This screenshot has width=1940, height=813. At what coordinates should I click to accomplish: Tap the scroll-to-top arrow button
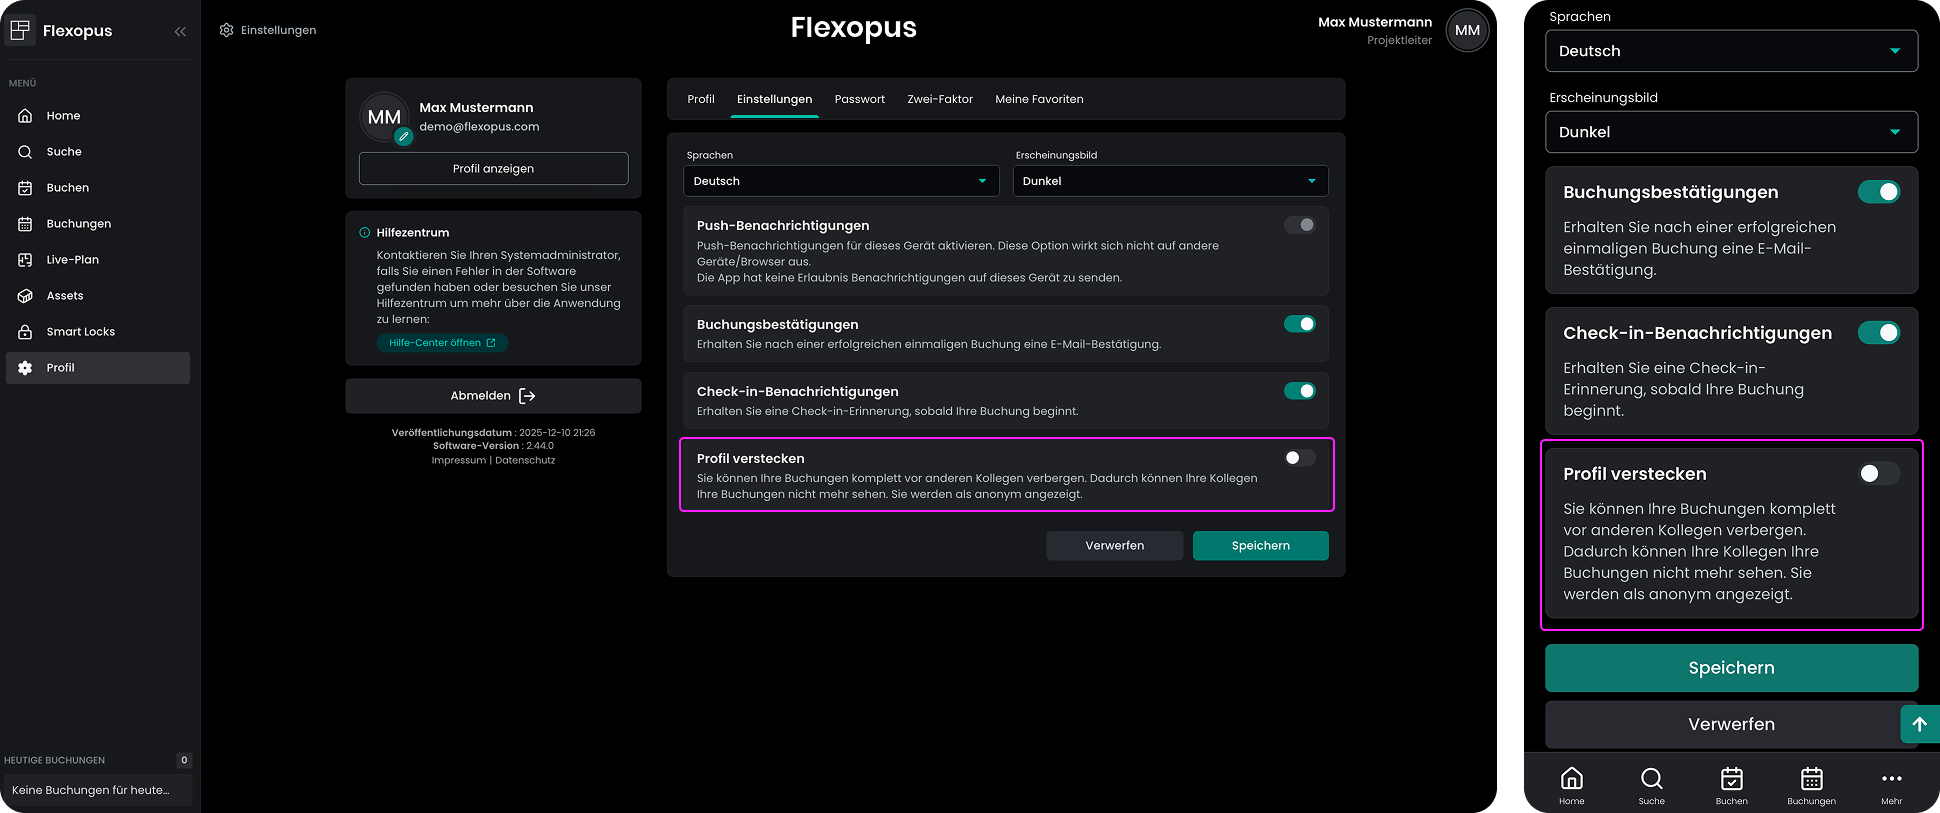point(1919,724)
